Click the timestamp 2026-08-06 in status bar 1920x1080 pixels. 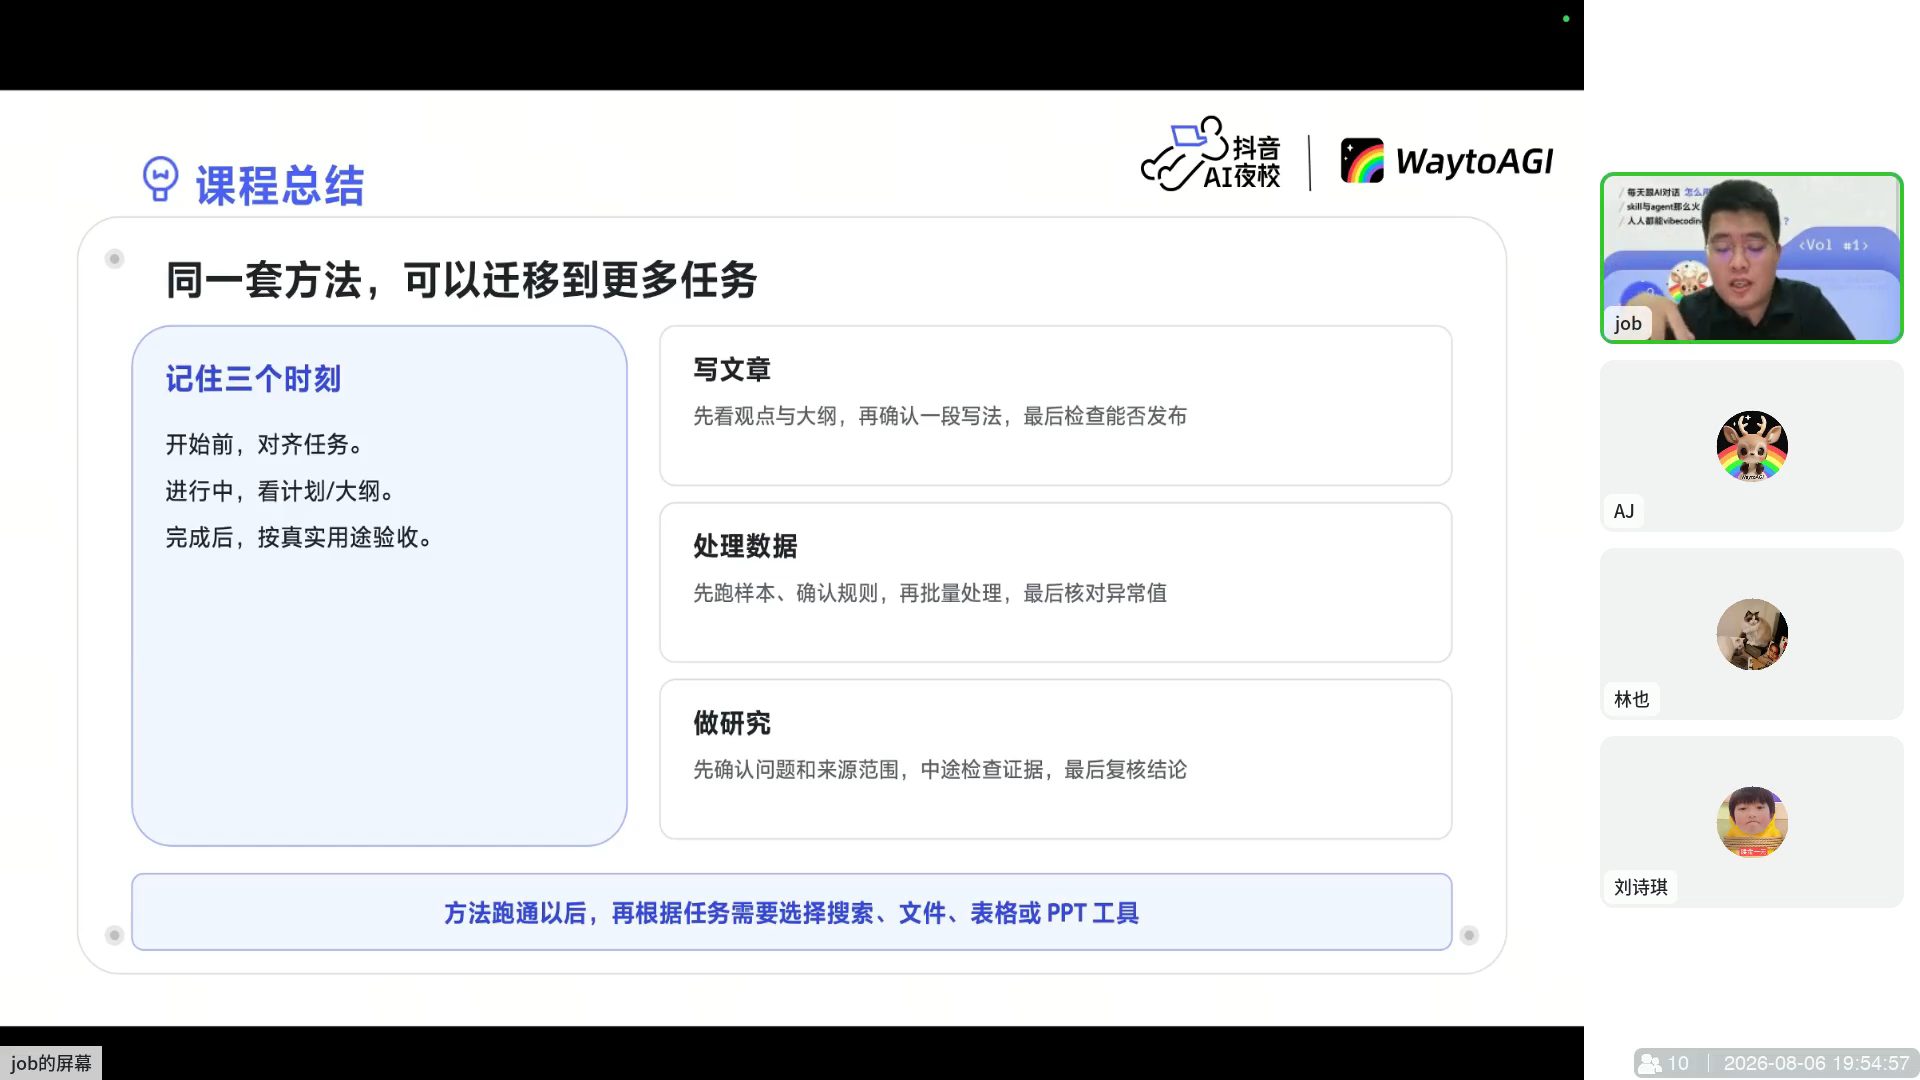(x=1774, y=1063)
